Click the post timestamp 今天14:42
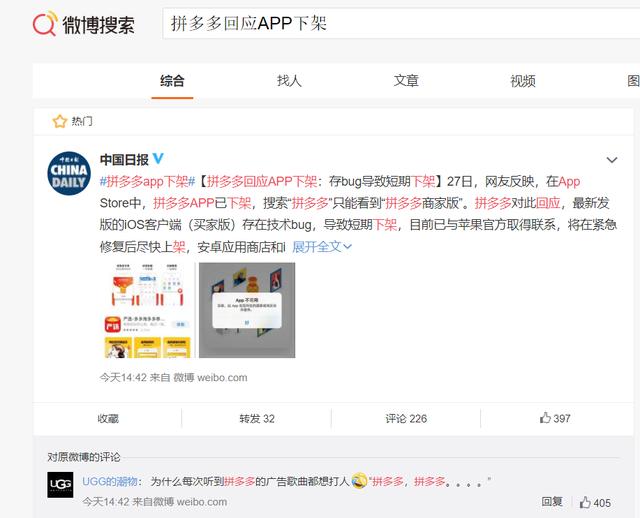 click(123, 378)
